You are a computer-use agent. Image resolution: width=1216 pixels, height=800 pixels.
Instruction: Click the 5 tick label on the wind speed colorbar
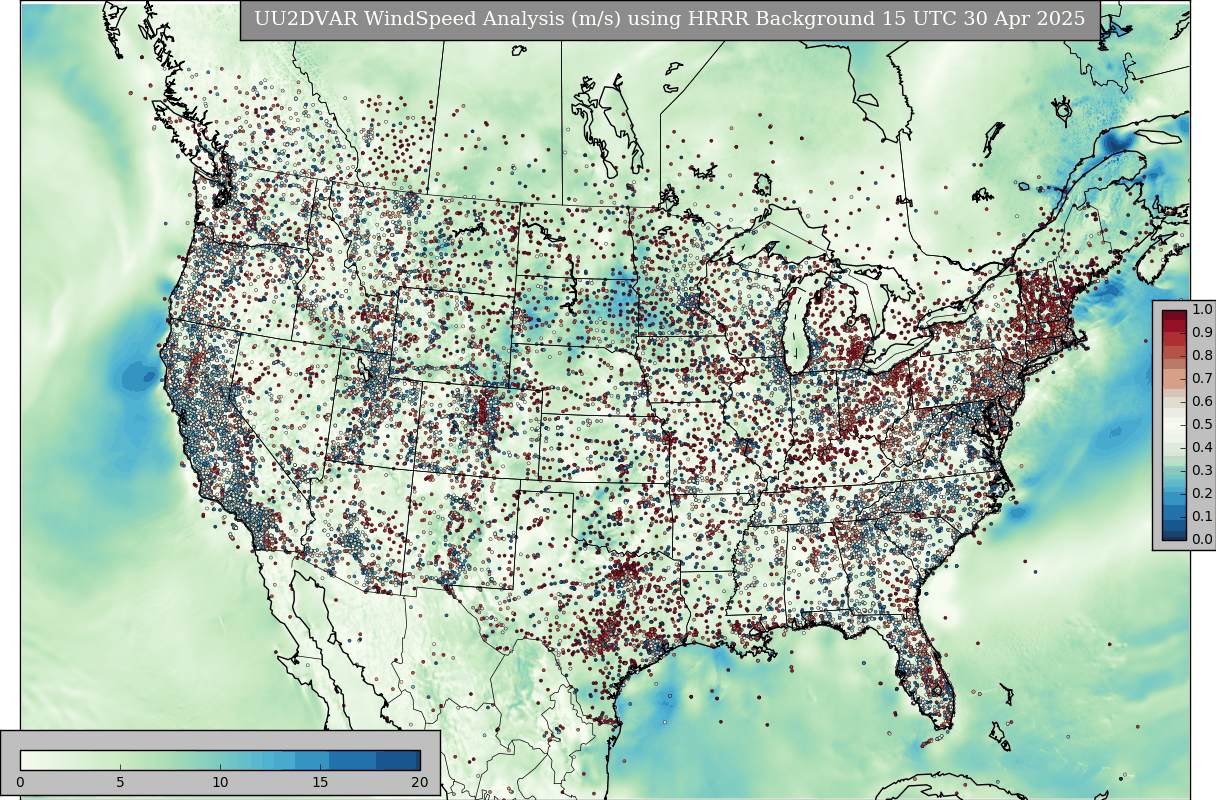tap(120, 782)
